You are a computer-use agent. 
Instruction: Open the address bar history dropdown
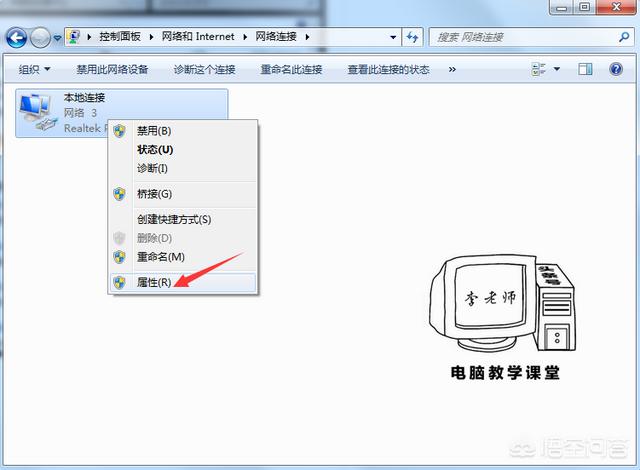tap(393, 38)
